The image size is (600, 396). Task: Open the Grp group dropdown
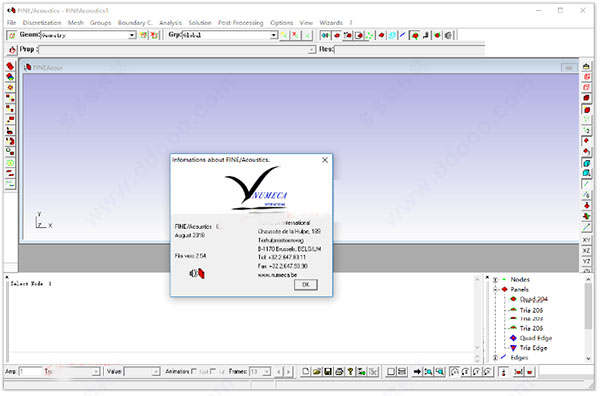274,35
